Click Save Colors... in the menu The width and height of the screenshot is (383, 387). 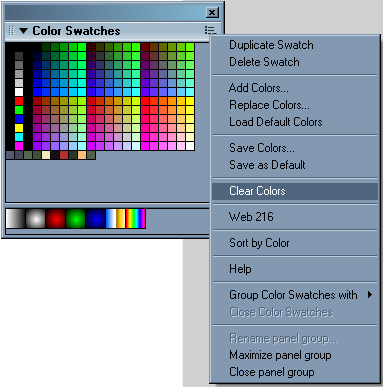coord(262,148)
